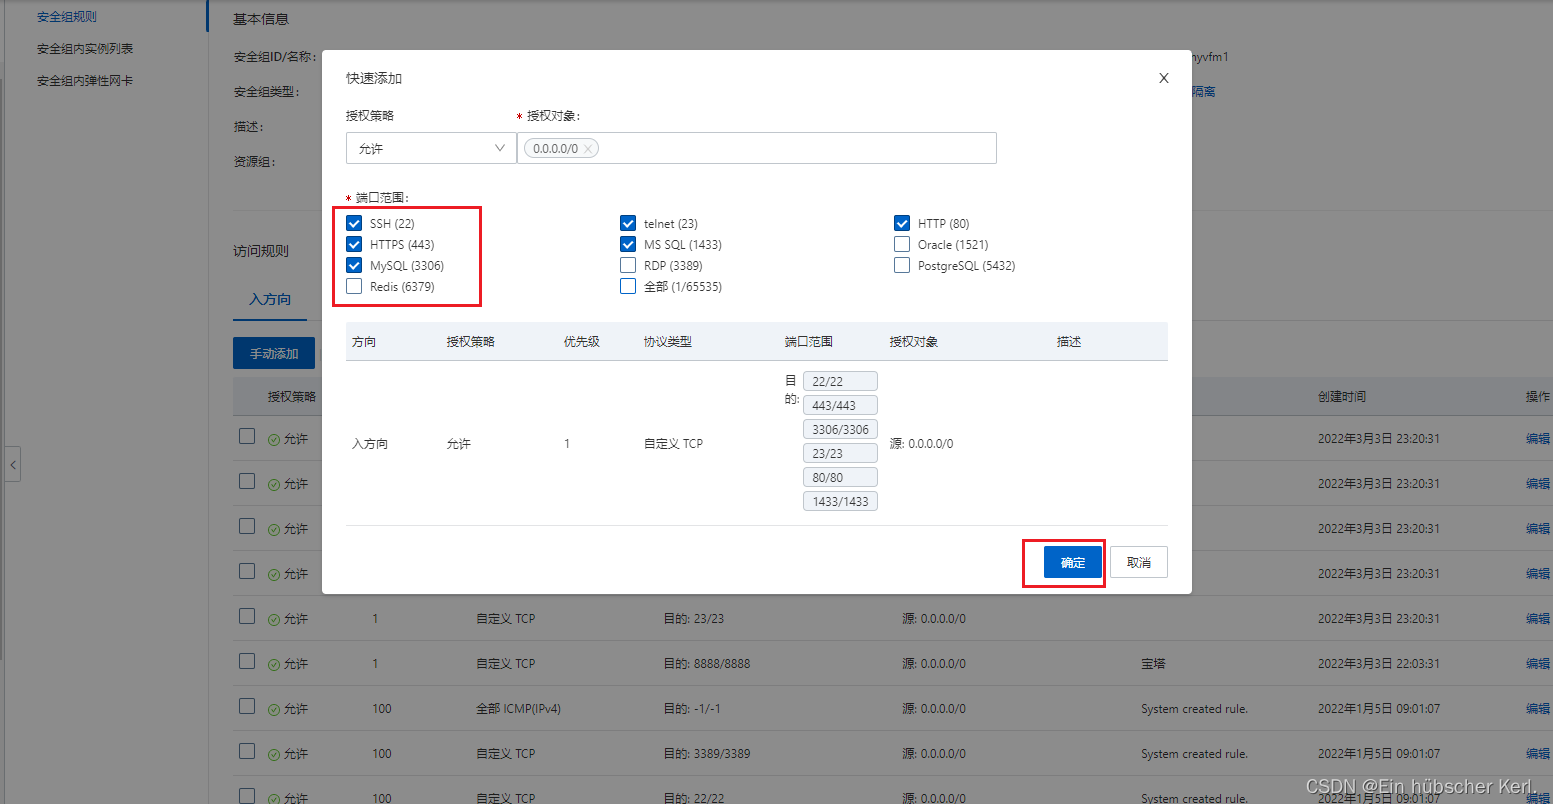Uncheck the MS SQL (1433) checkbox
This screenshot has height=804, width=1553.
[x=628, y=244]
